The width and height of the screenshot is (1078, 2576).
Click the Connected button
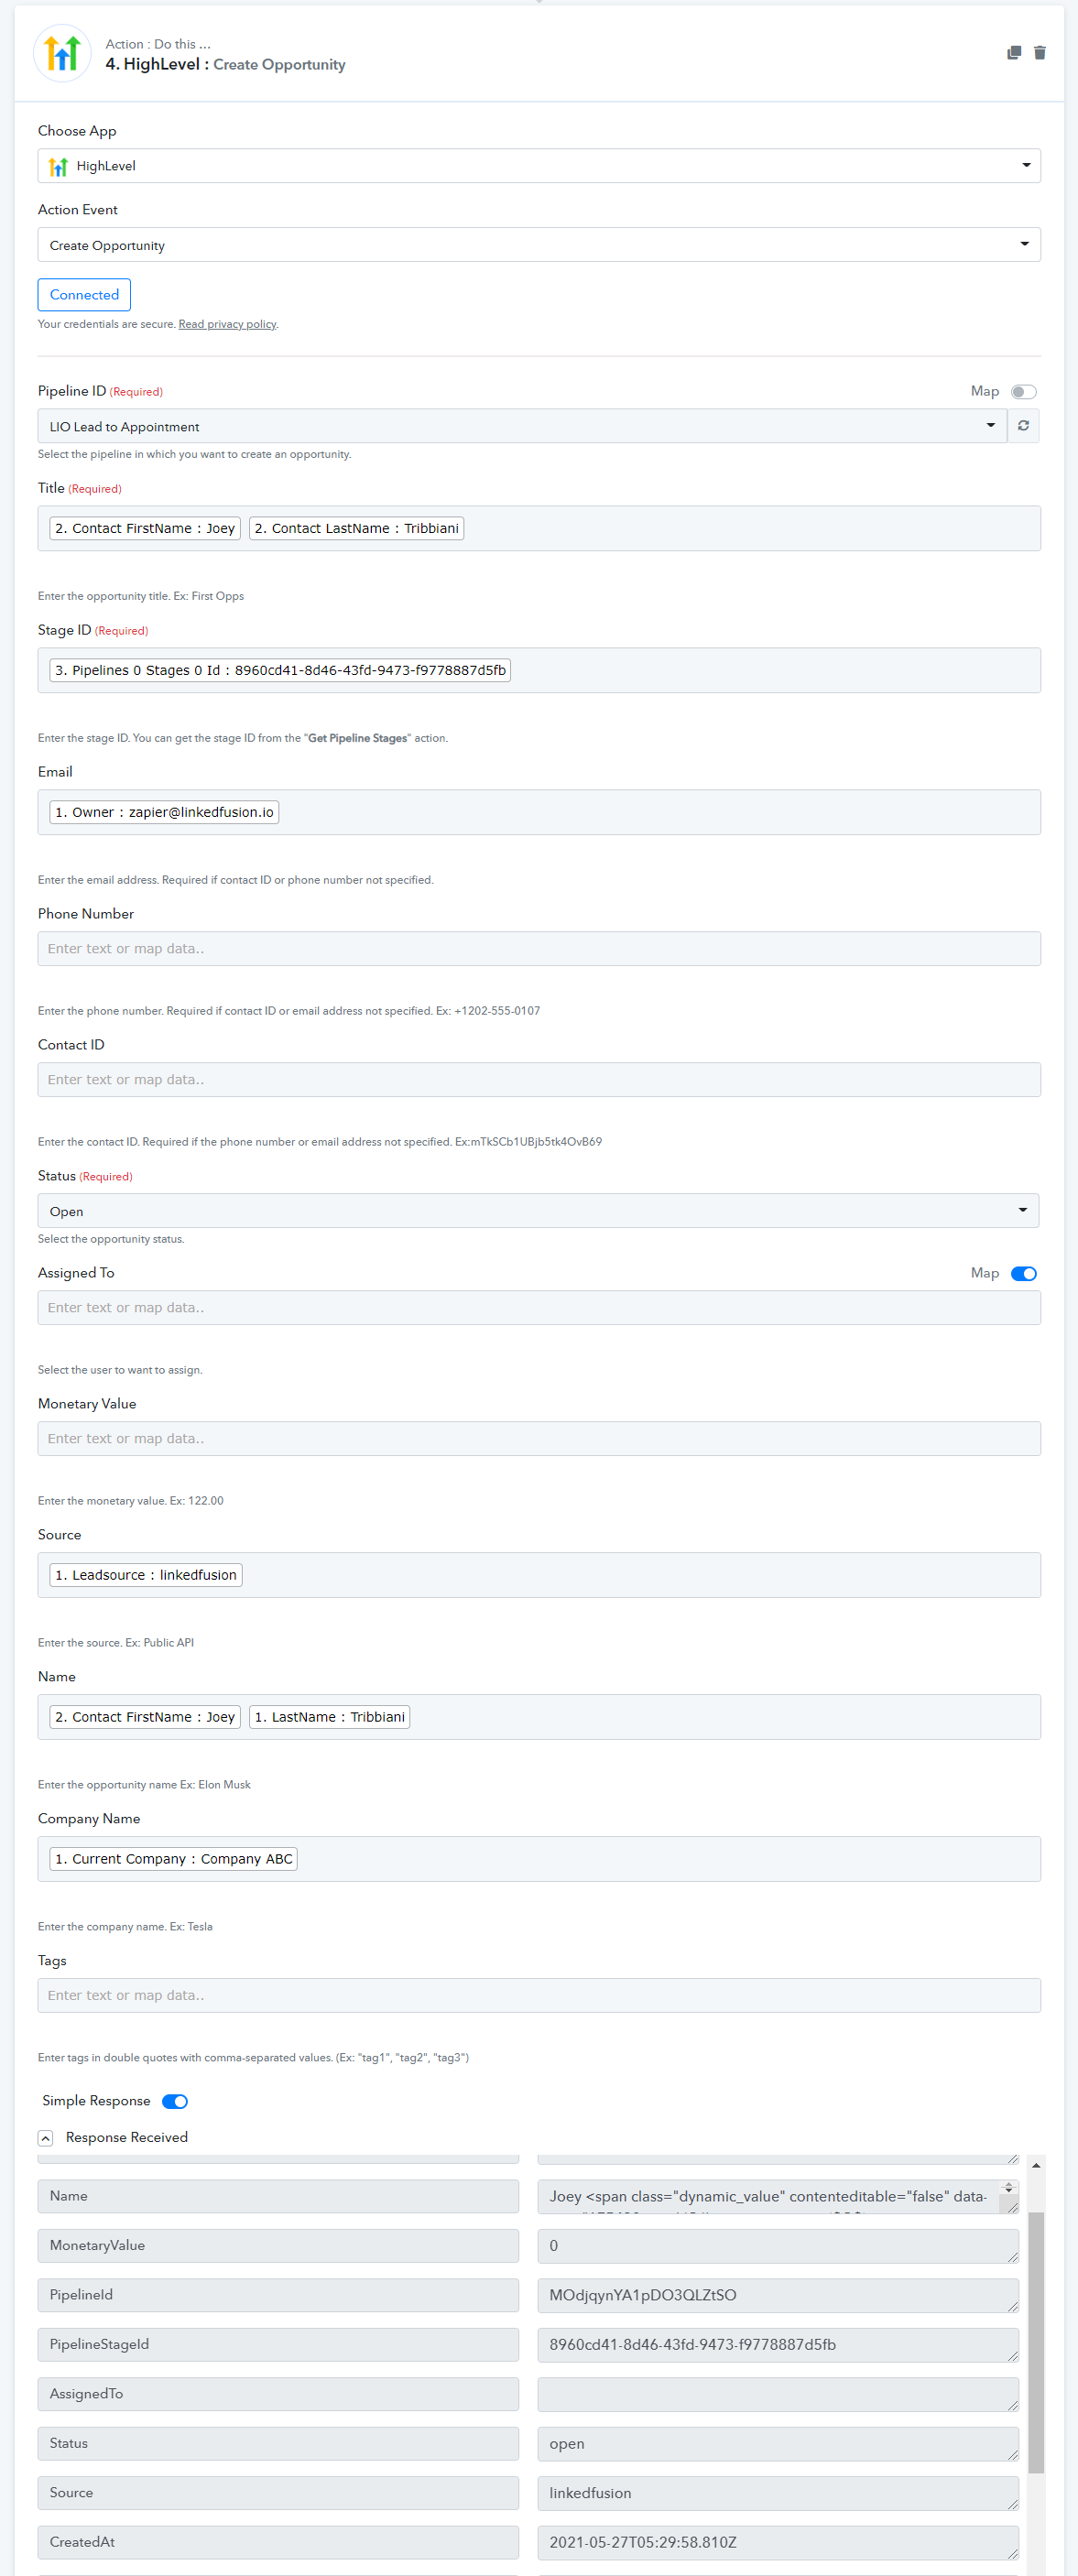pos(84,295)
